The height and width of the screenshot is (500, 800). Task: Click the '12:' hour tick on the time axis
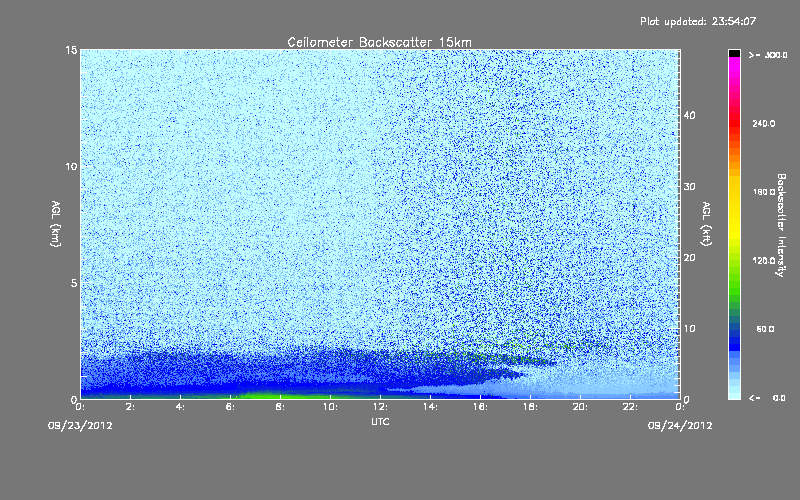[x=380, y=407]
